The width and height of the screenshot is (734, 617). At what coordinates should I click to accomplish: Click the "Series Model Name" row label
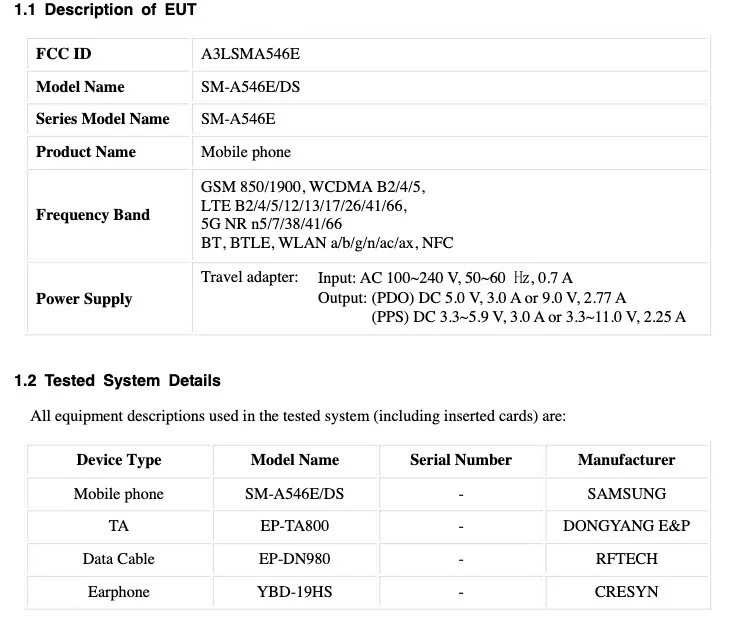click(102, 119)
